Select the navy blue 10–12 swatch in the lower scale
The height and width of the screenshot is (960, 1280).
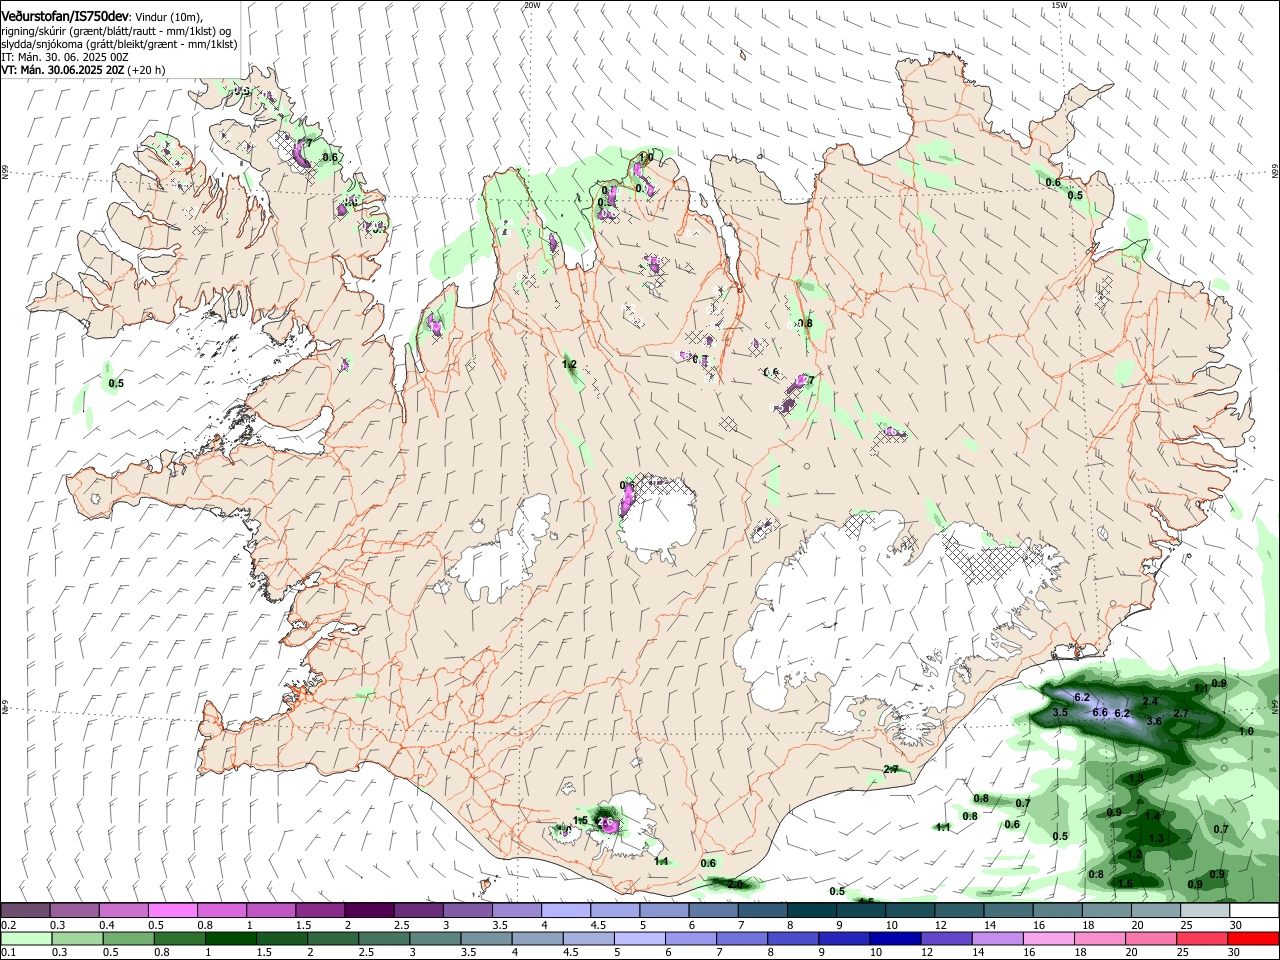(x=896, y=938)
